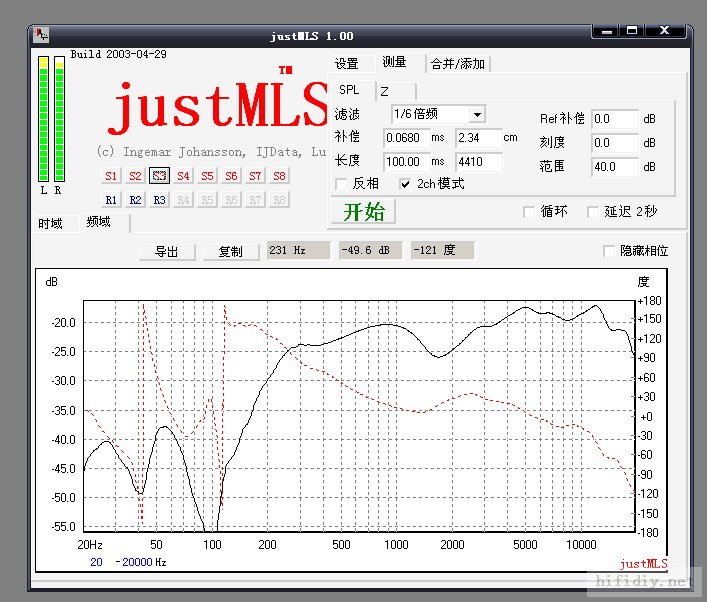Click the 复制 copy button
Image resolution: width=707 pixels, height=602 pixels.
(230, 251)
